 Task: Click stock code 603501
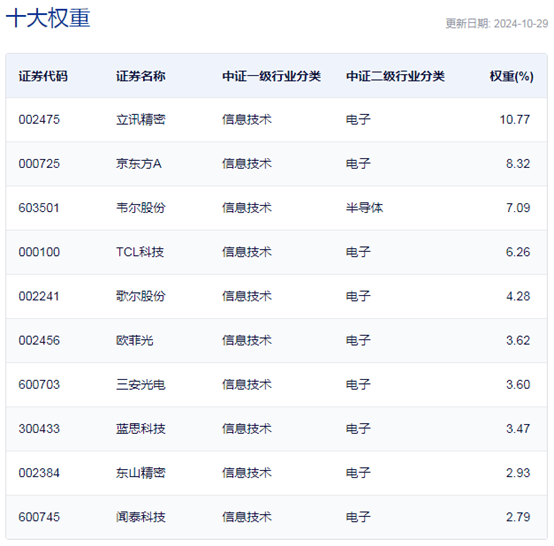[39, 208]
